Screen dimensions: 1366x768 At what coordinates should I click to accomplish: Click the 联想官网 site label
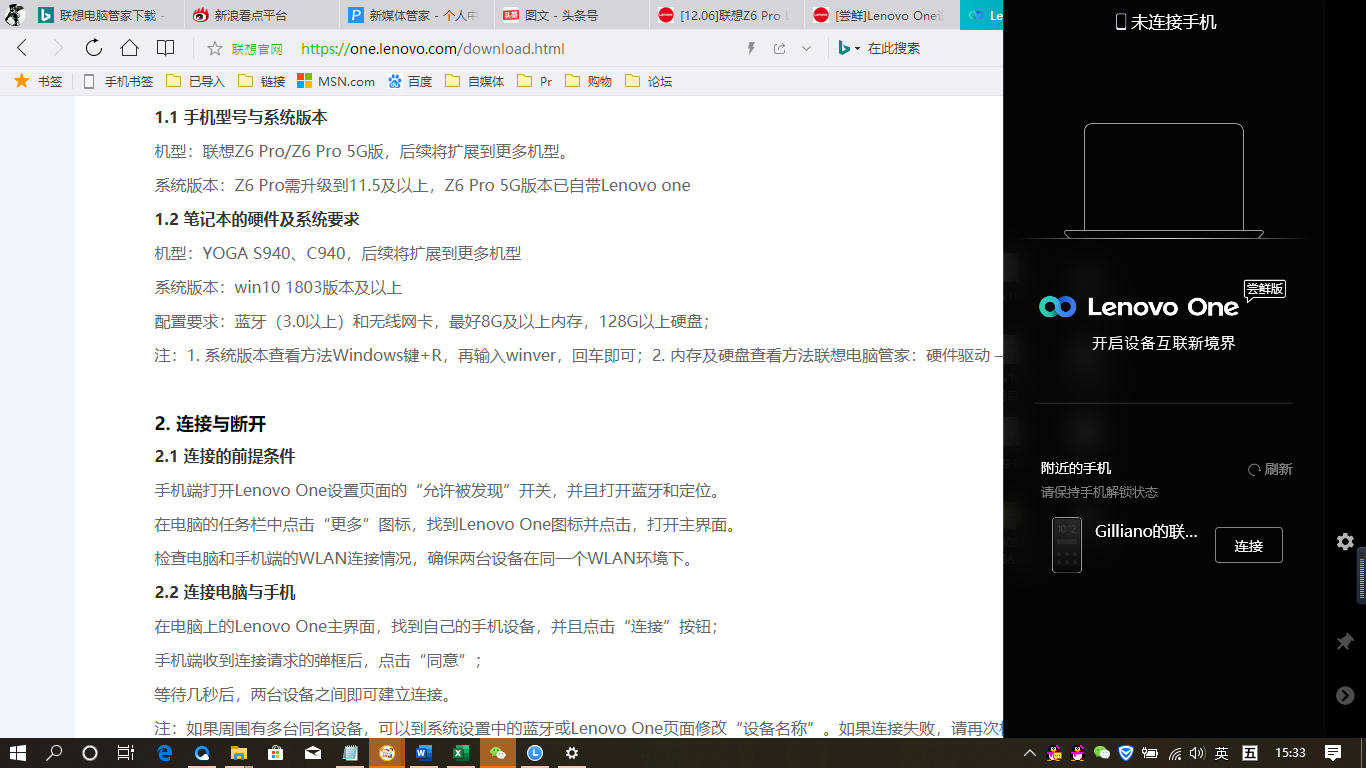tap(257, 48)
